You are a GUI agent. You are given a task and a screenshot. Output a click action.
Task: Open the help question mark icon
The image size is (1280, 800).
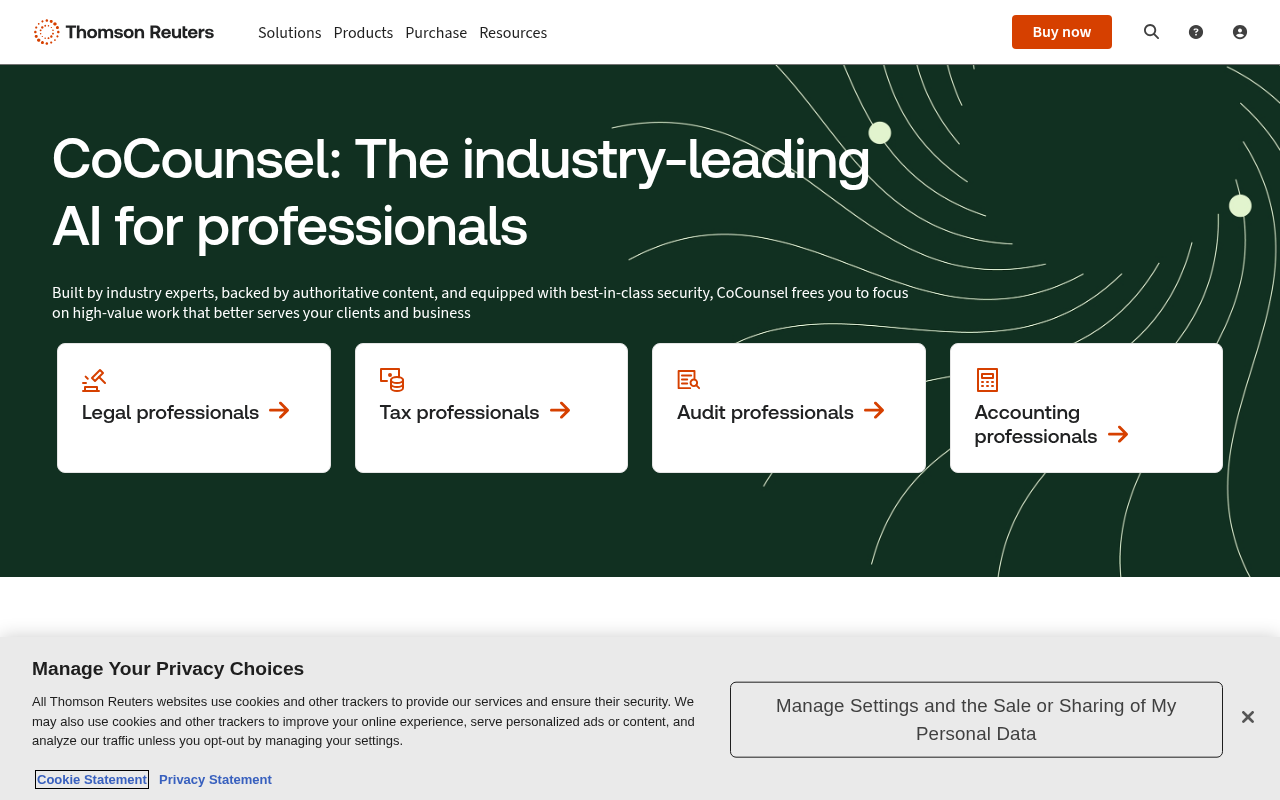click(x=1196, y=32)
